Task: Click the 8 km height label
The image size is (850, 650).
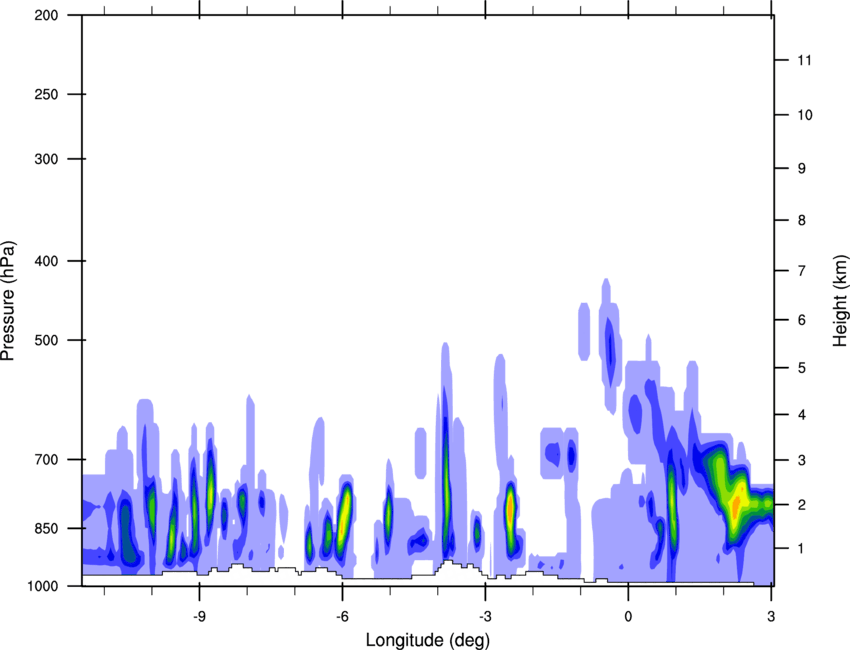Action: 802,220
